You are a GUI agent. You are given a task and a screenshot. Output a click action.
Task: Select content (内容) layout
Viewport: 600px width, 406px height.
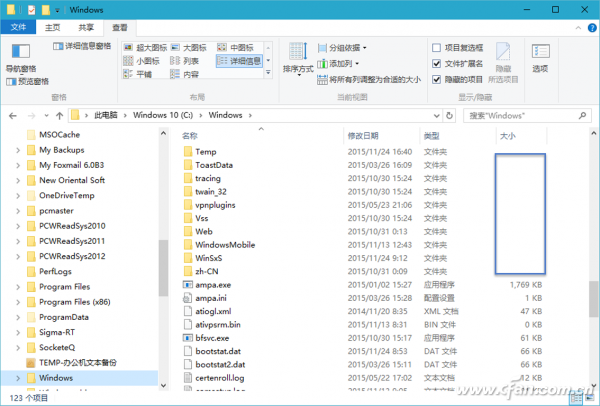tap(185, 74)
